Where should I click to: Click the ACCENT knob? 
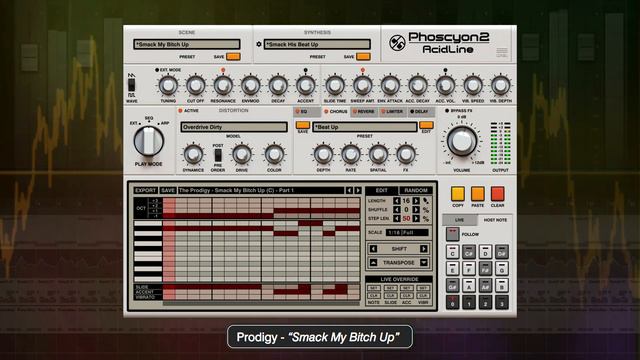coord(305,86)
